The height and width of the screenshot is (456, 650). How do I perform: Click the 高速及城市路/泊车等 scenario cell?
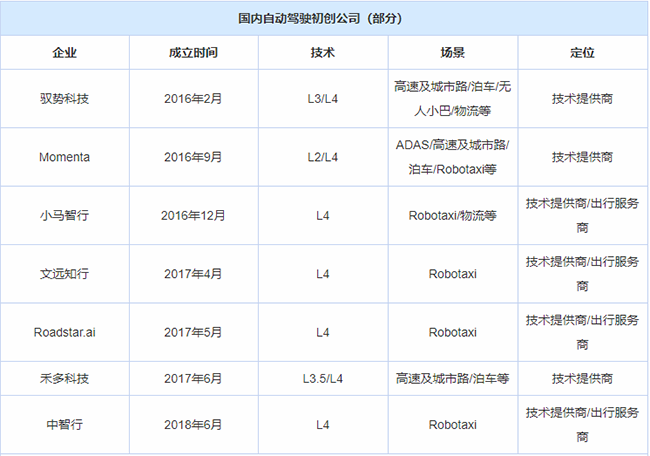(453, 378)
